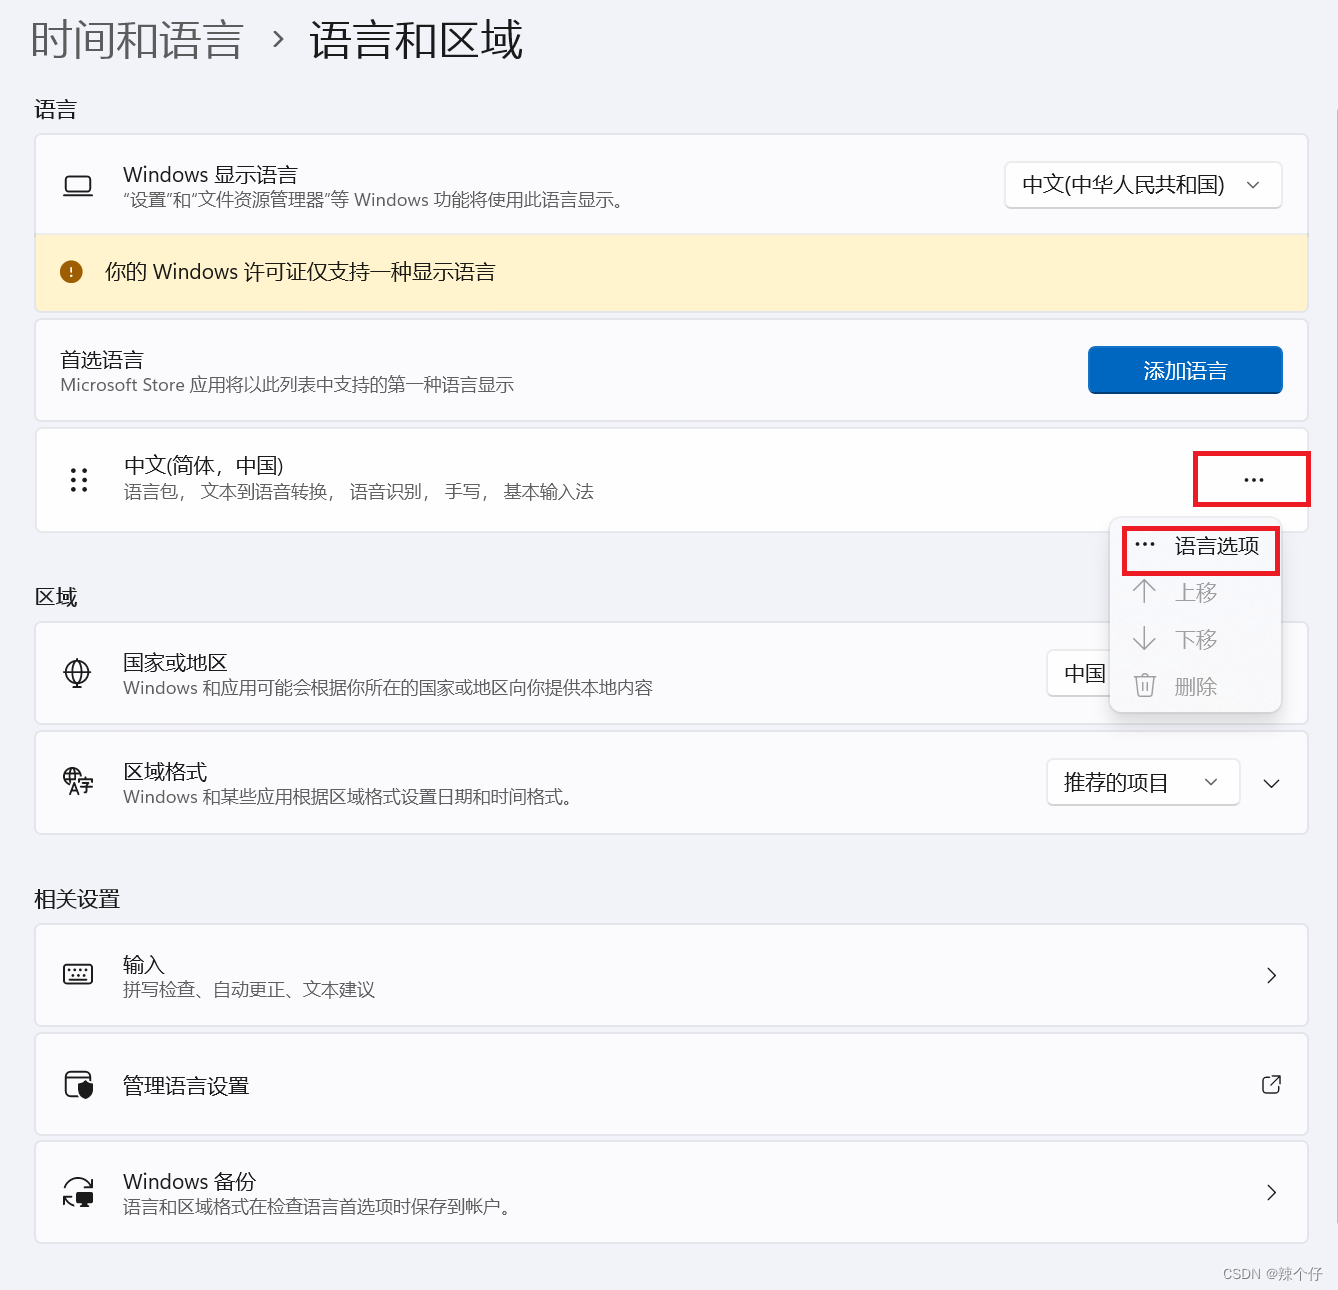1338x1290 pixels.
Task: Click the shield icon beside 管理语言设置
Action: (78, 1084)
